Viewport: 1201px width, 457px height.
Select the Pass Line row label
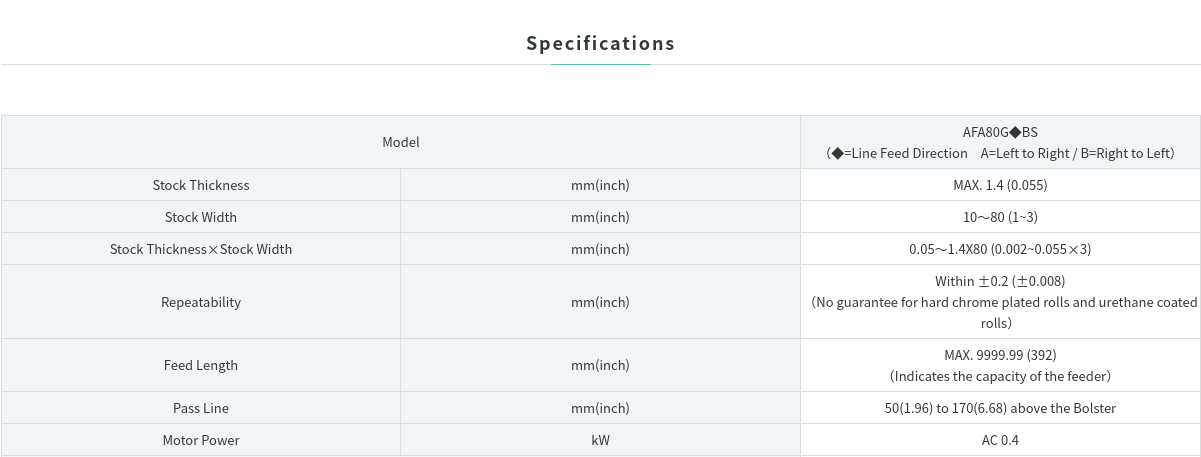coord(201,408)
